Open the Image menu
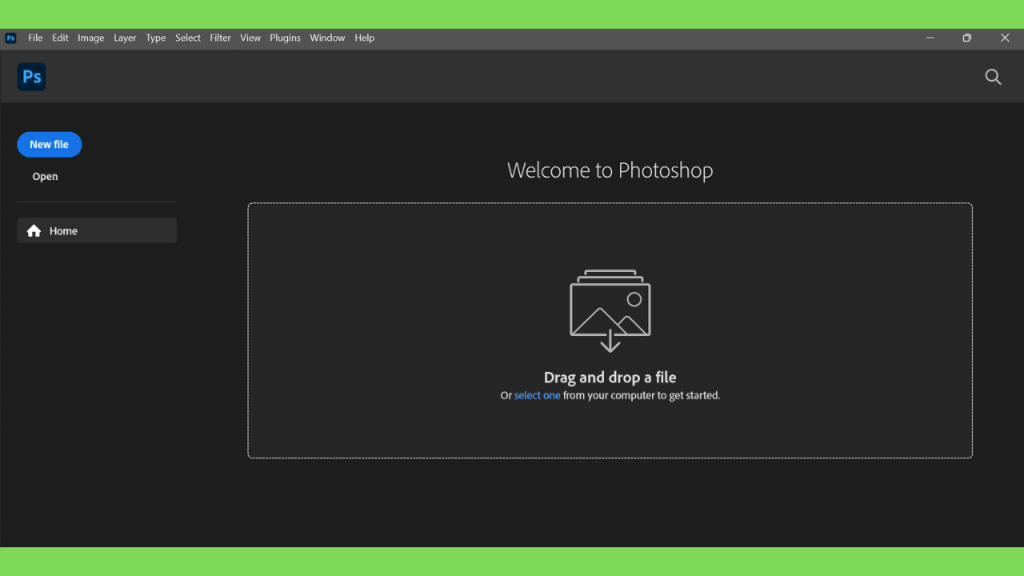The image size is (1024, 576). point(91,38)
